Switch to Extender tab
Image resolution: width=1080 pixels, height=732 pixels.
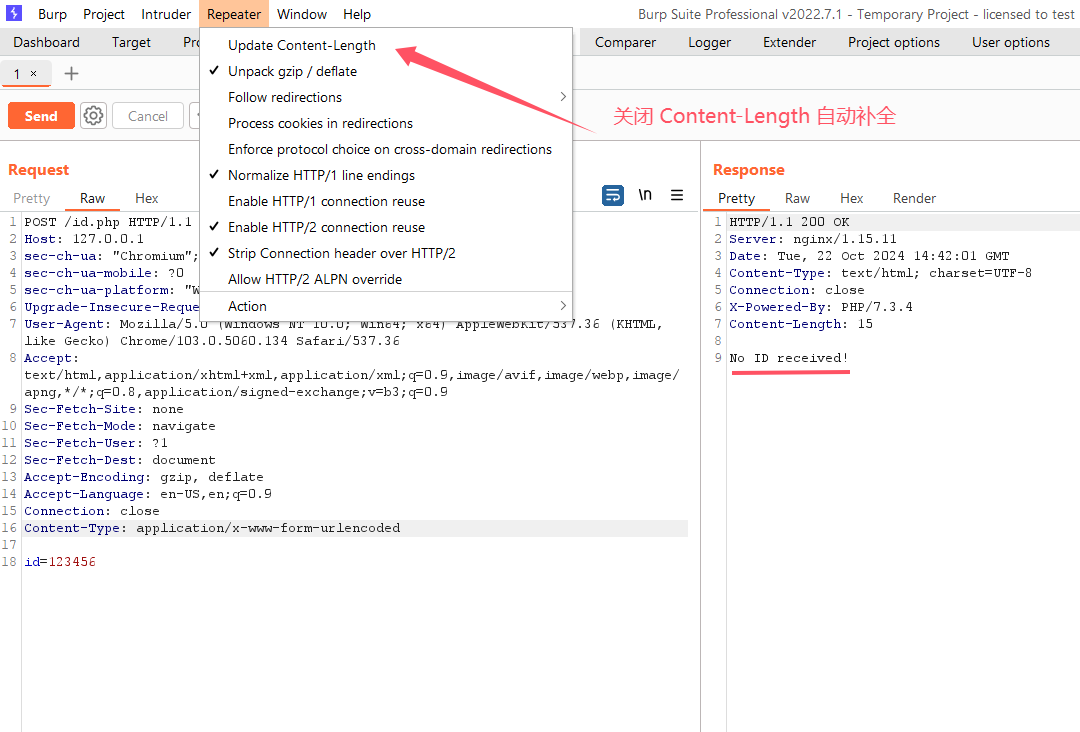pos(789,43)
